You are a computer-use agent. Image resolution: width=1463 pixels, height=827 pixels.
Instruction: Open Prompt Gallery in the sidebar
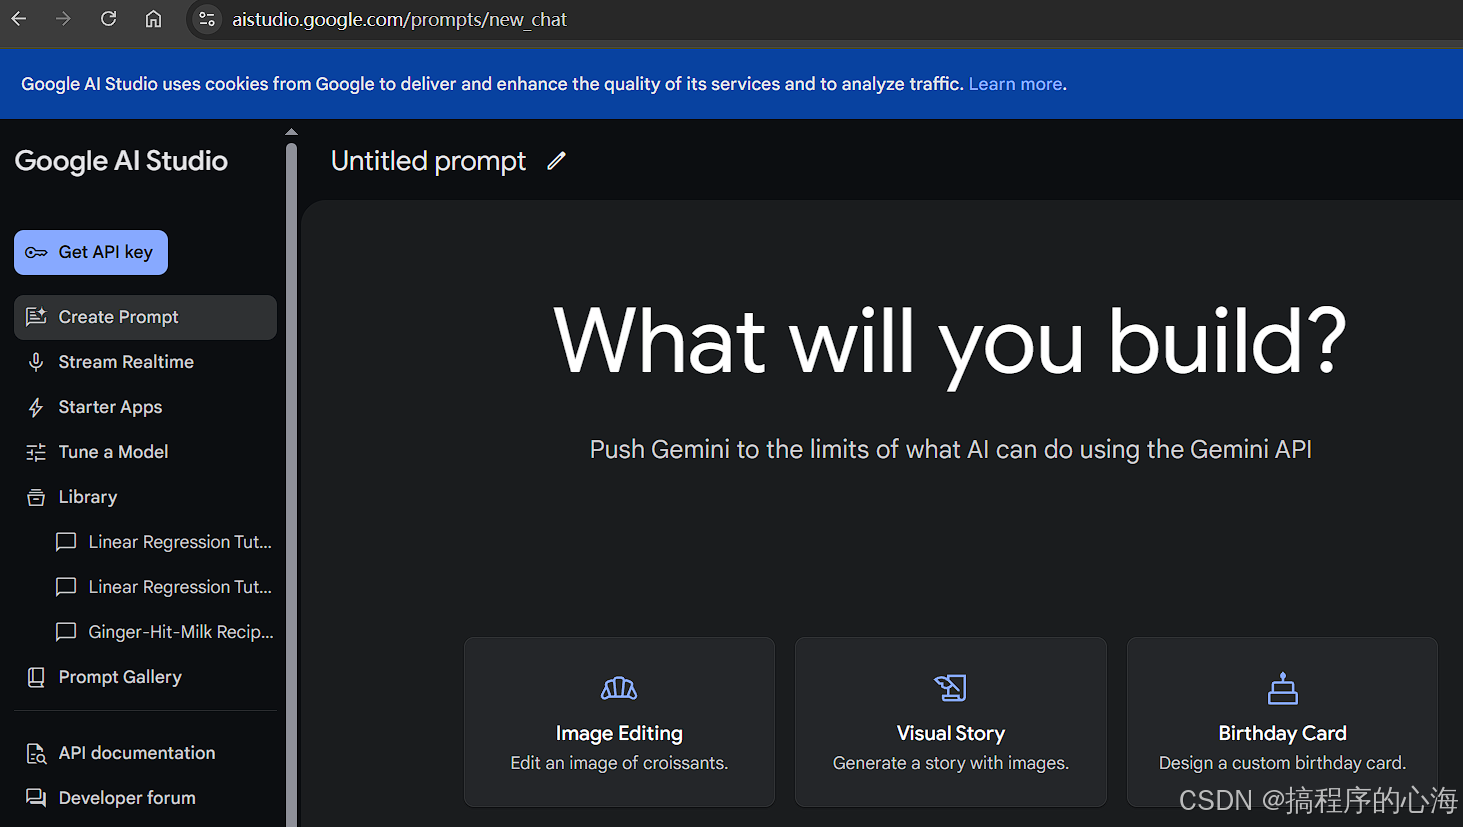click(145, 677)
